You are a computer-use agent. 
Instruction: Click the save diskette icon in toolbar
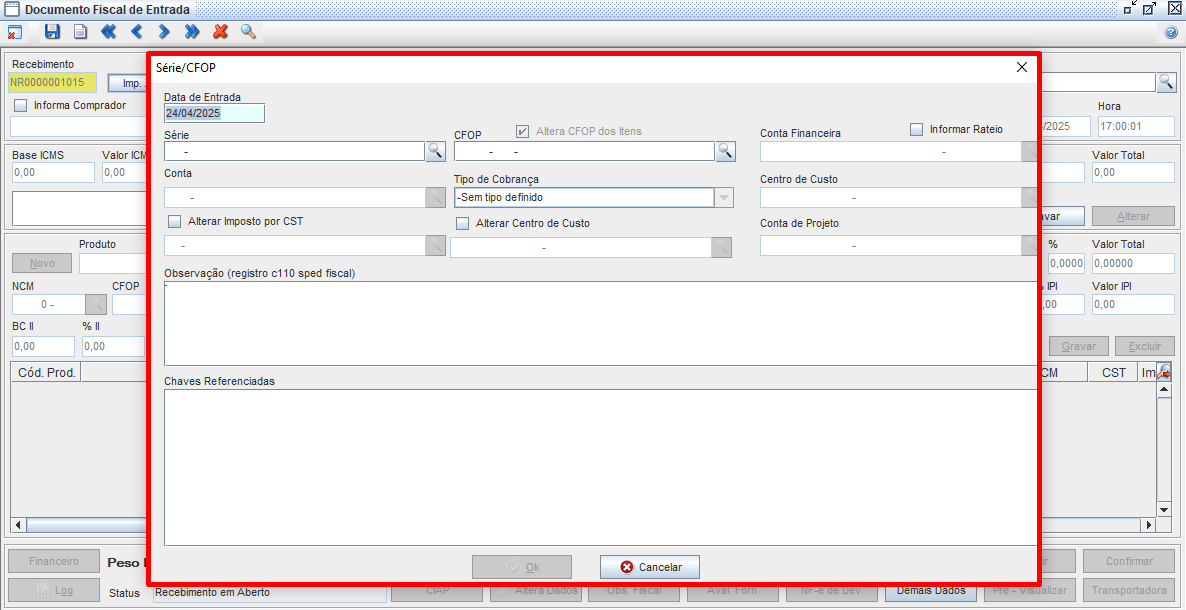52,32
